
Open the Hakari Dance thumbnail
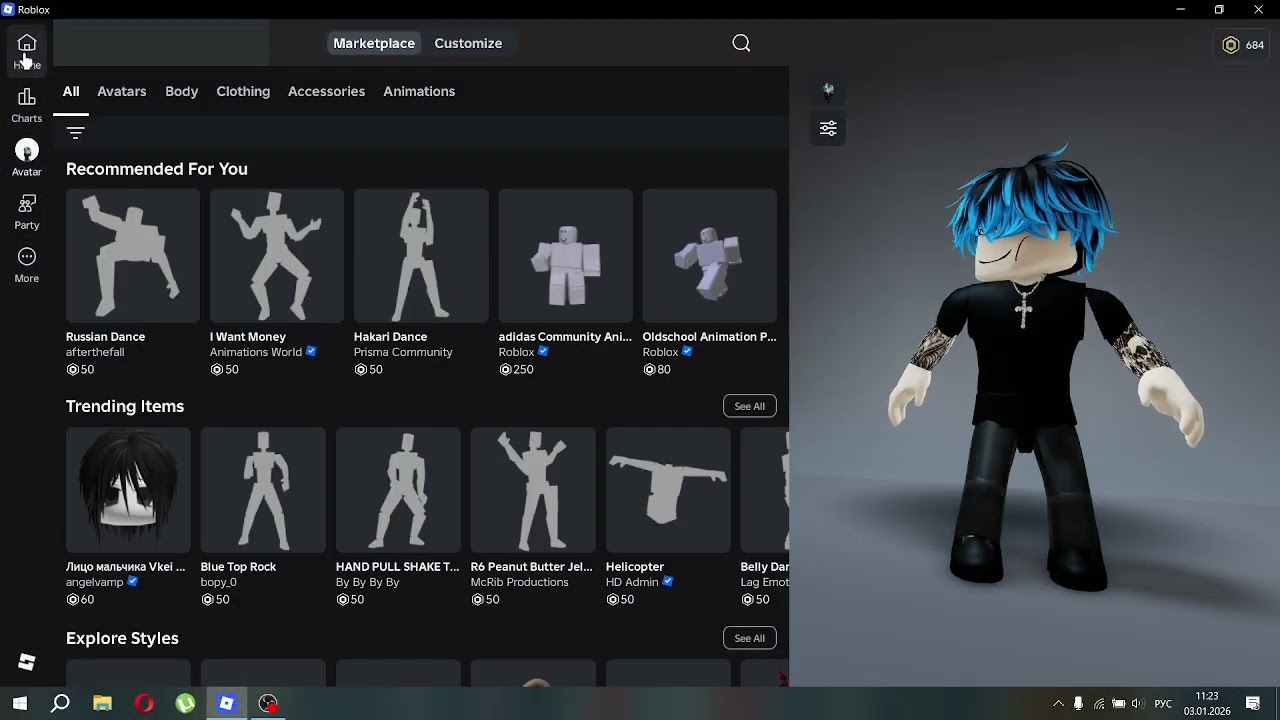tap(421, 256)
